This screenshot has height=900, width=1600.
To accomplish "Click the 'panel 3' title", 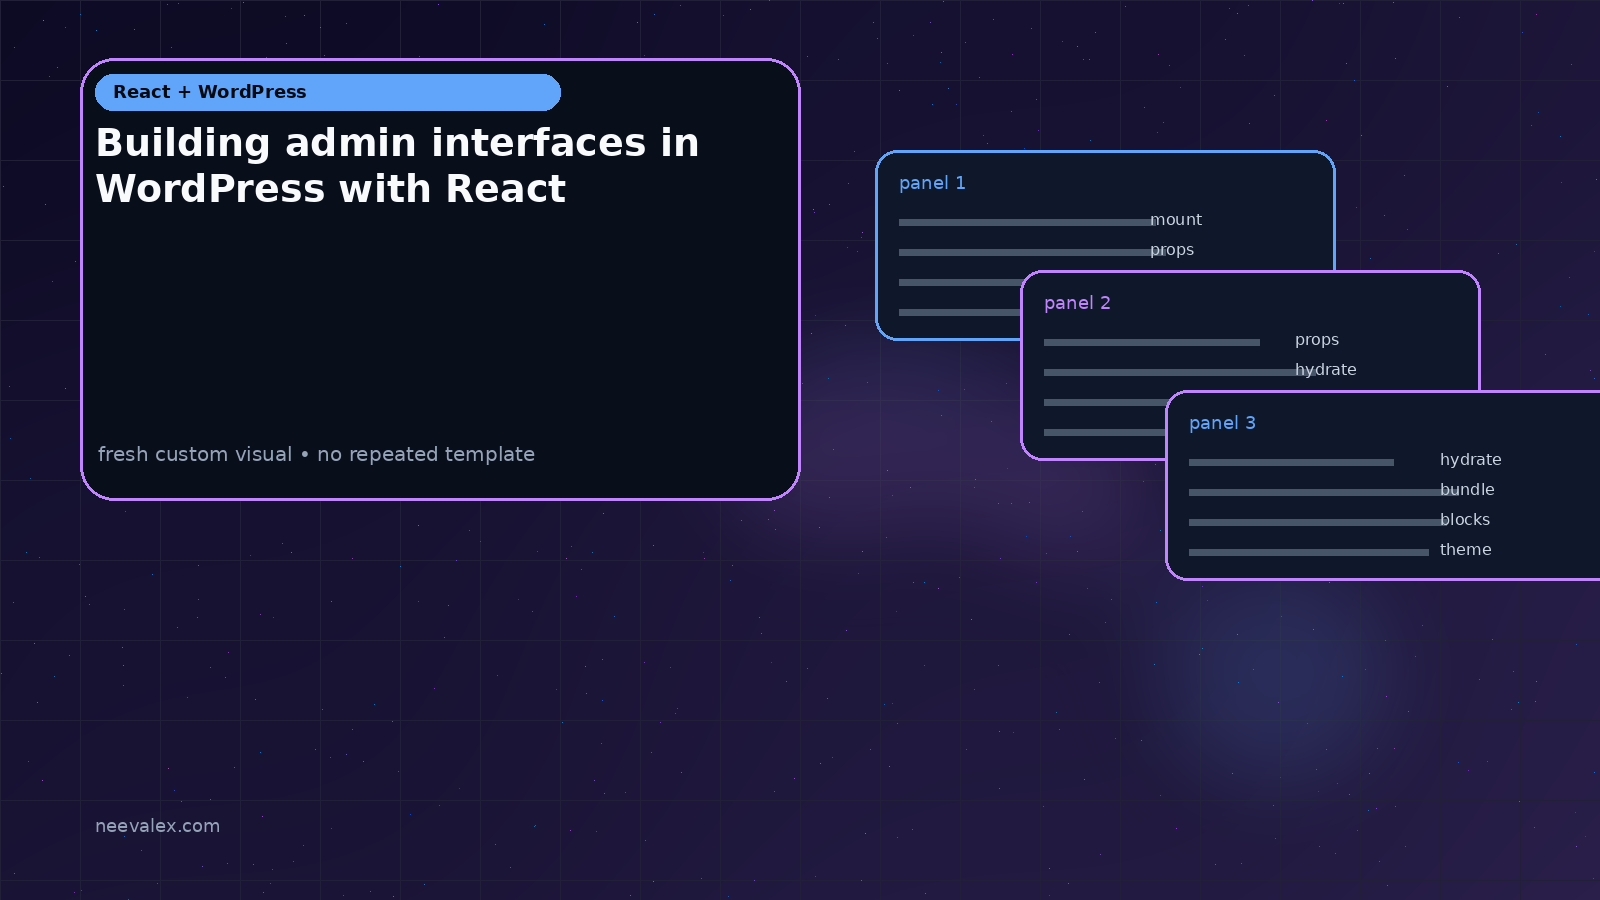I will pos(1222,423).
